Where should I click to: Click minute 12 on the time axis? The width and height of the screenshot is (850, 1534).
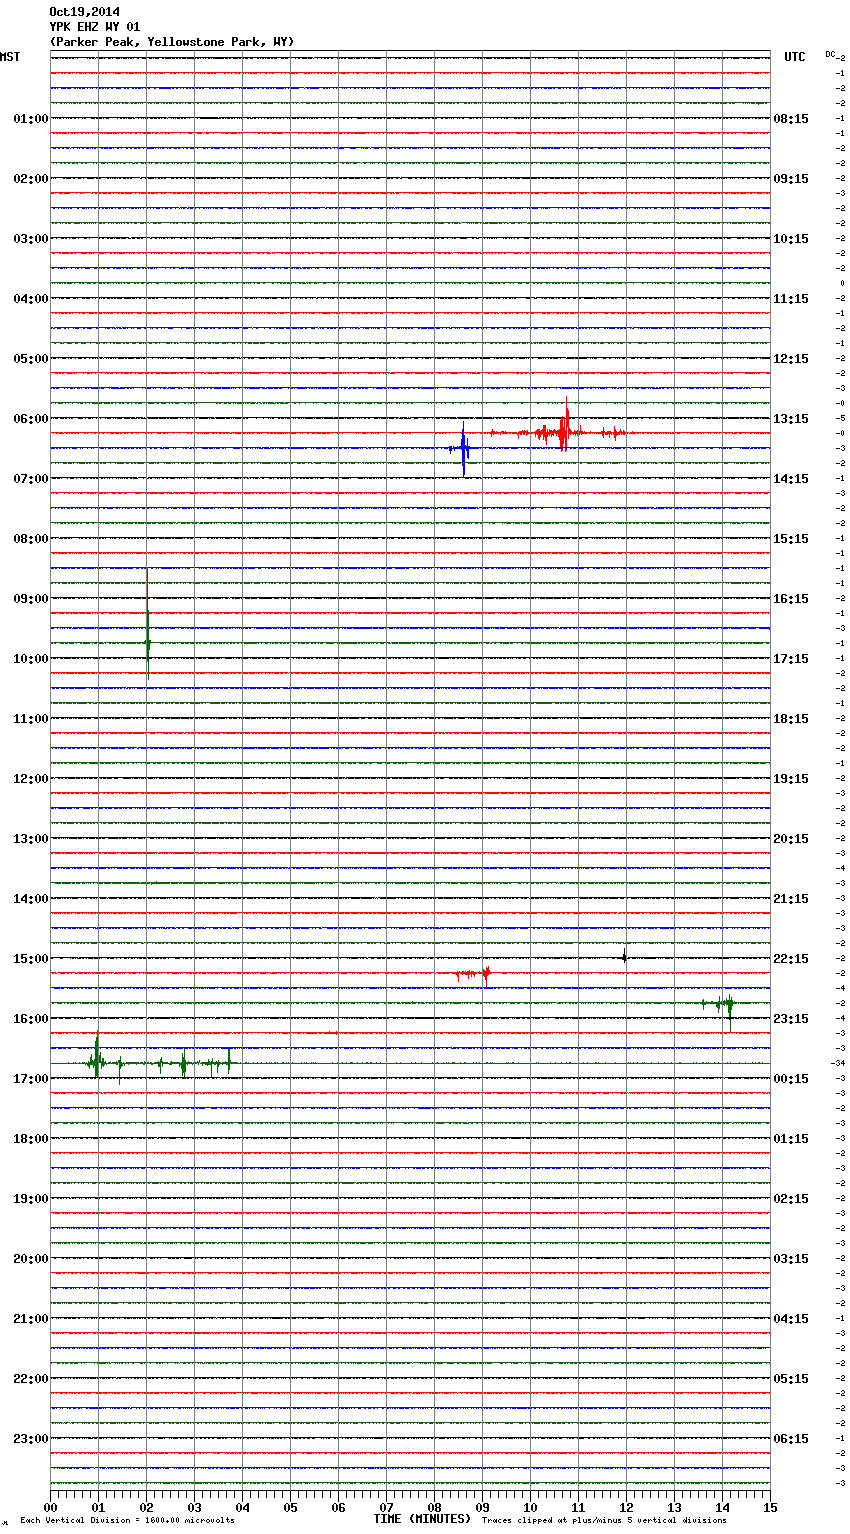[x=626, y=1507]
